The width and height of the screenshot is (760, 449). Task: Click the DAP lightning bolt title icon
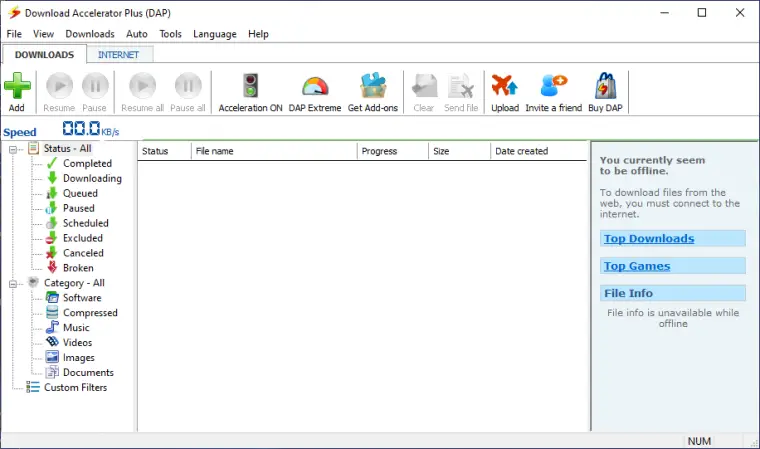[14, 13]
